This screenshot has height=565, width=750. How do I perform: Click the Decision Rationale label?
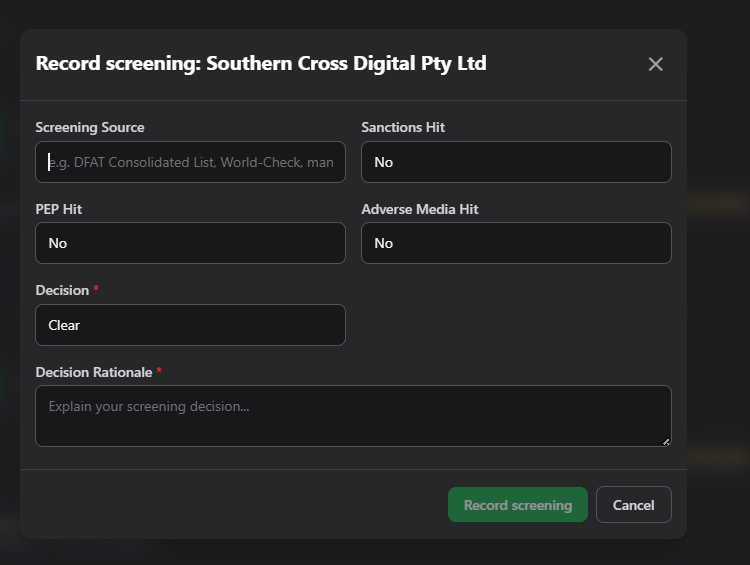(x=94, y=372)
